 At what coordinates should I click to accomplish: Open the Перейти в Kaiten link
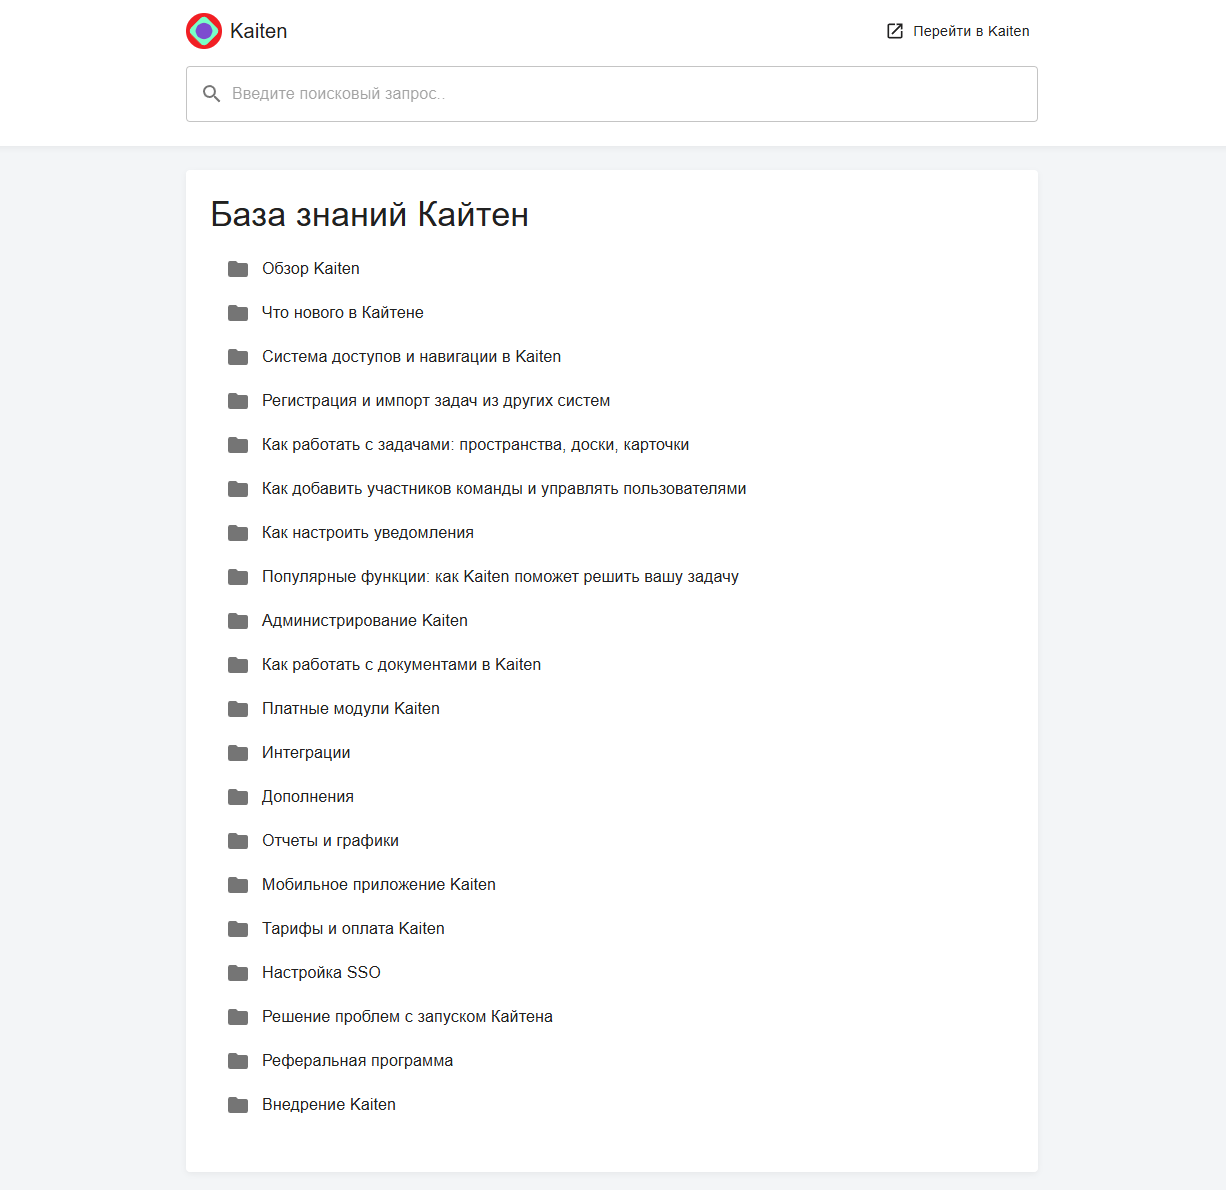tap(958, 31)
